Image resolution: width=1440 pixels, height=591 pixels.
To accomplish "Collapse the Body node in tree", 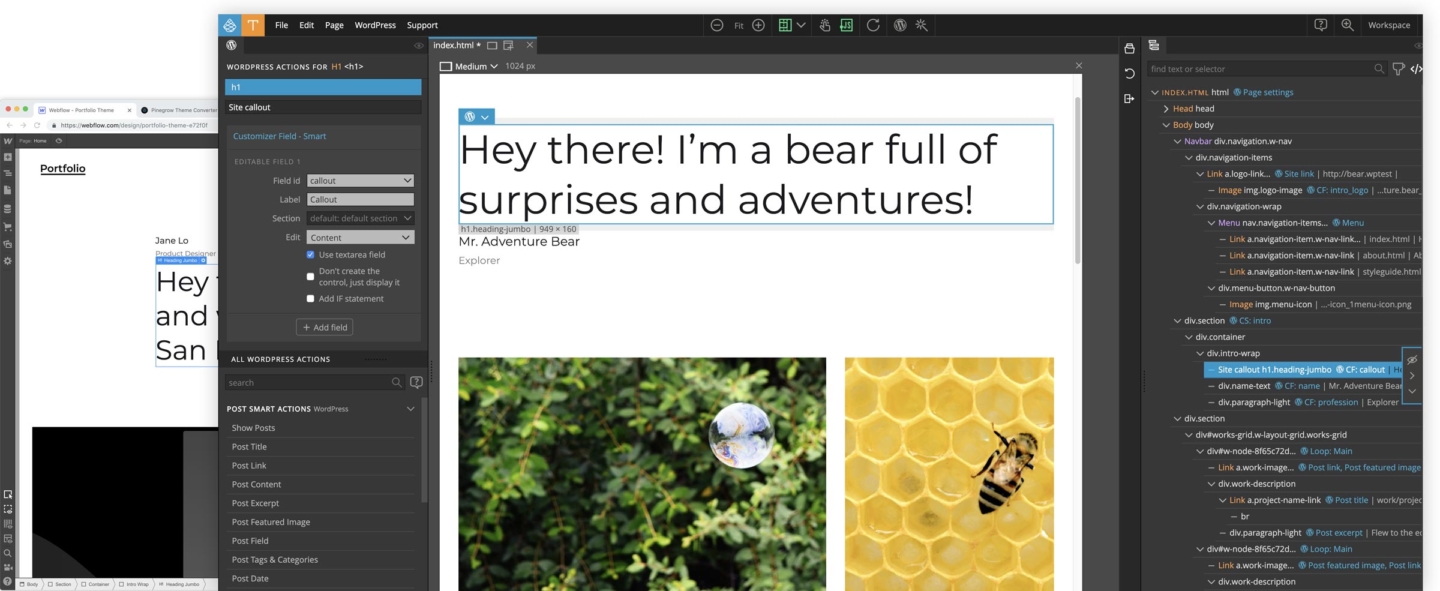I will (1166, 125).
